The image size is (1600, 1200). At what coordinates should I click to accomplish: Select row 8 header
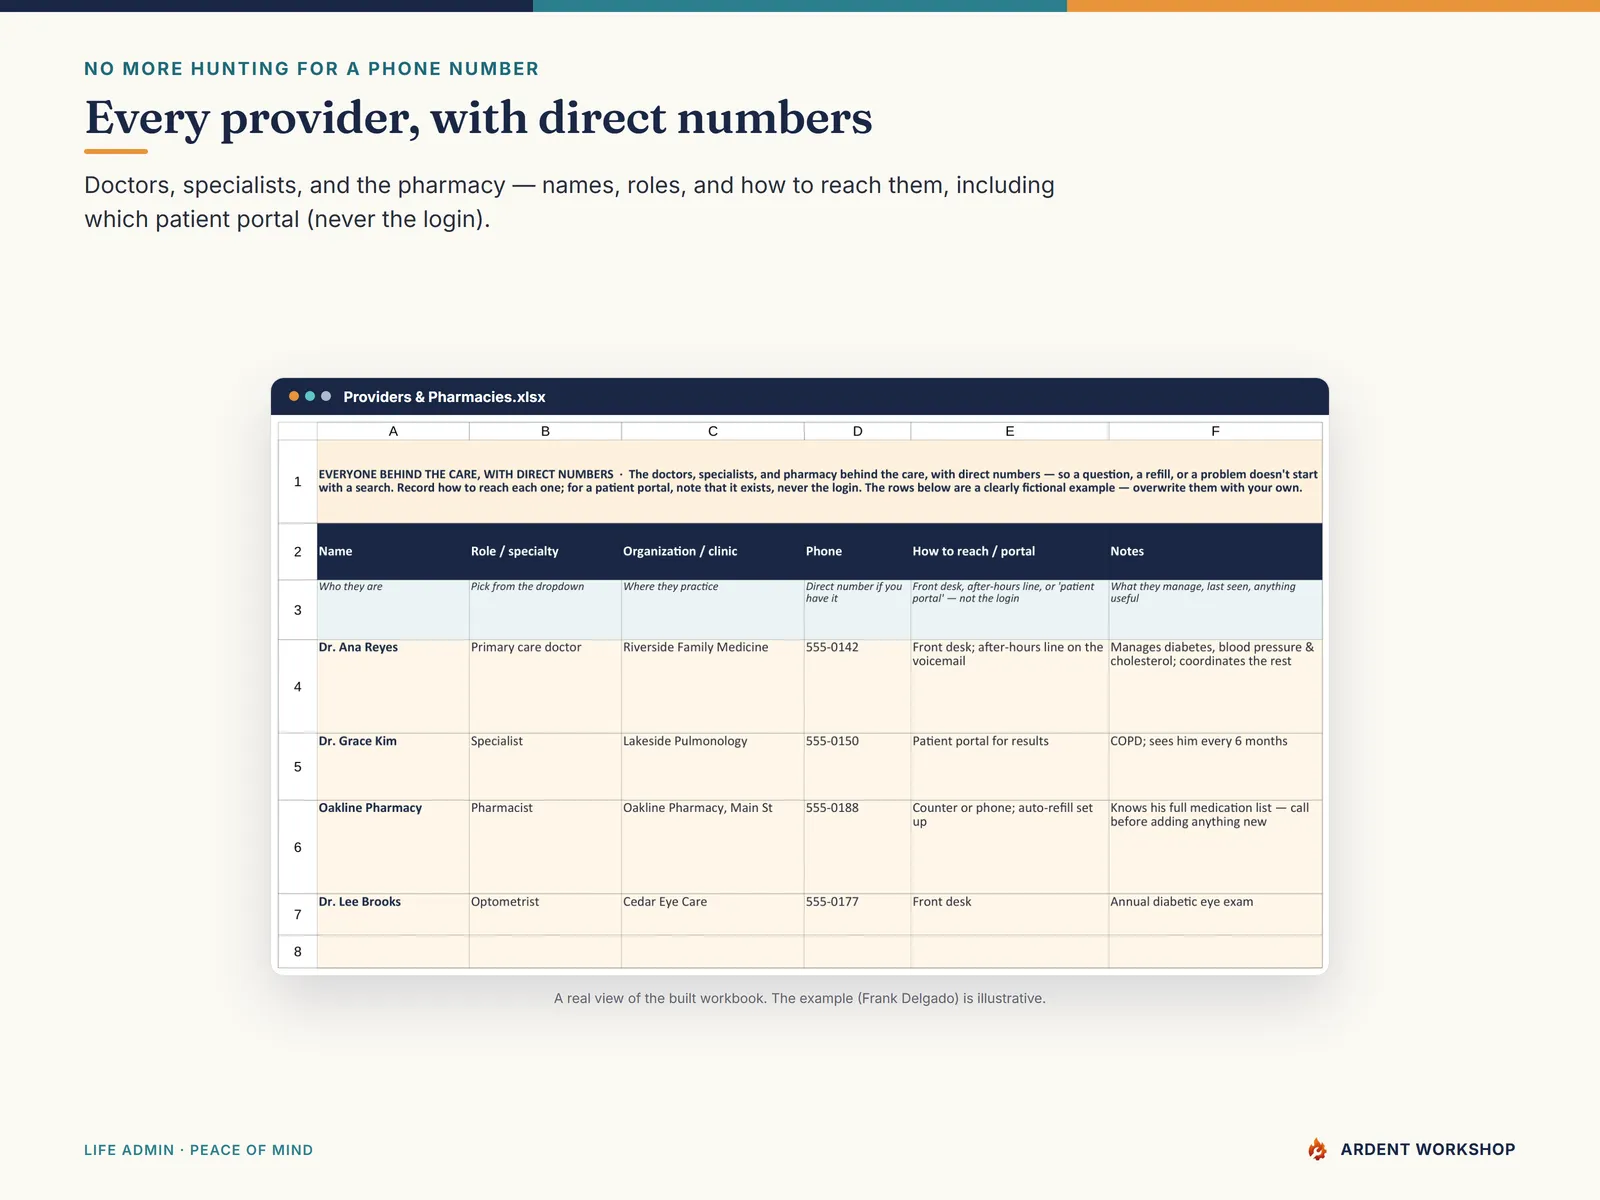[297, 952]
